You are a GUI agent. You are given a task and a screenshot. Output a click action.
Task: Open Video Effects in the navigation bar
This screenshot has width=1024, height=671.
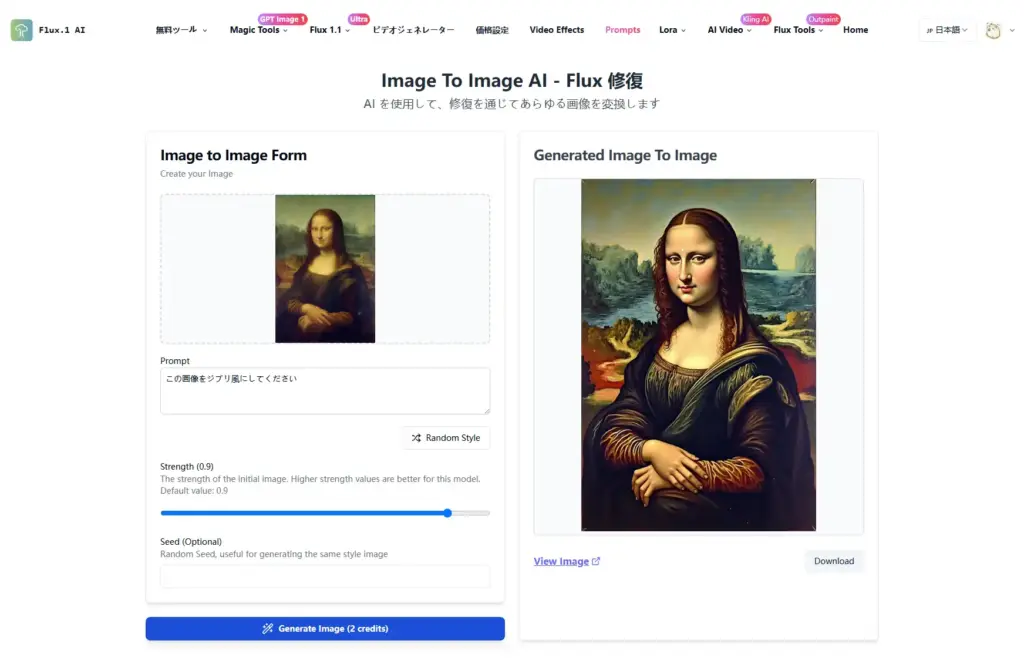point(556,30)
